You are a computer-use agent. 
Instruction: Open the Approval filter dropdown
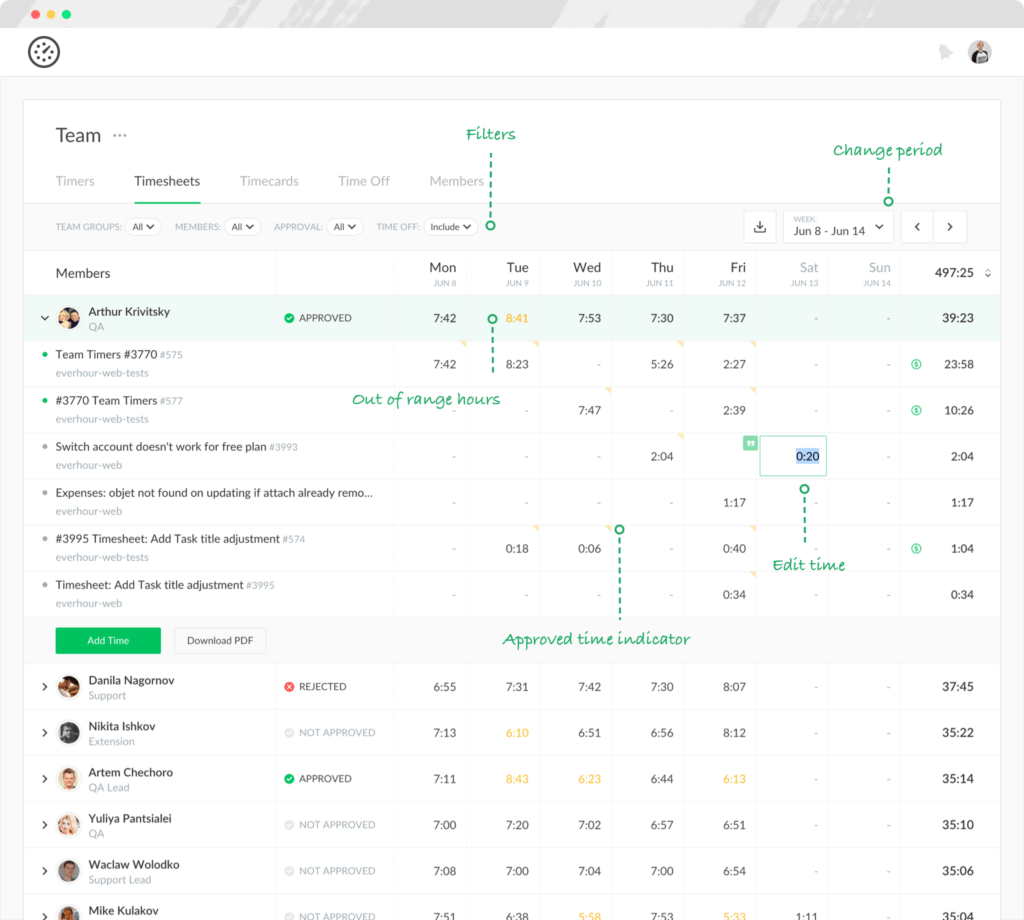pyautogui.click(x=345, y=226)
